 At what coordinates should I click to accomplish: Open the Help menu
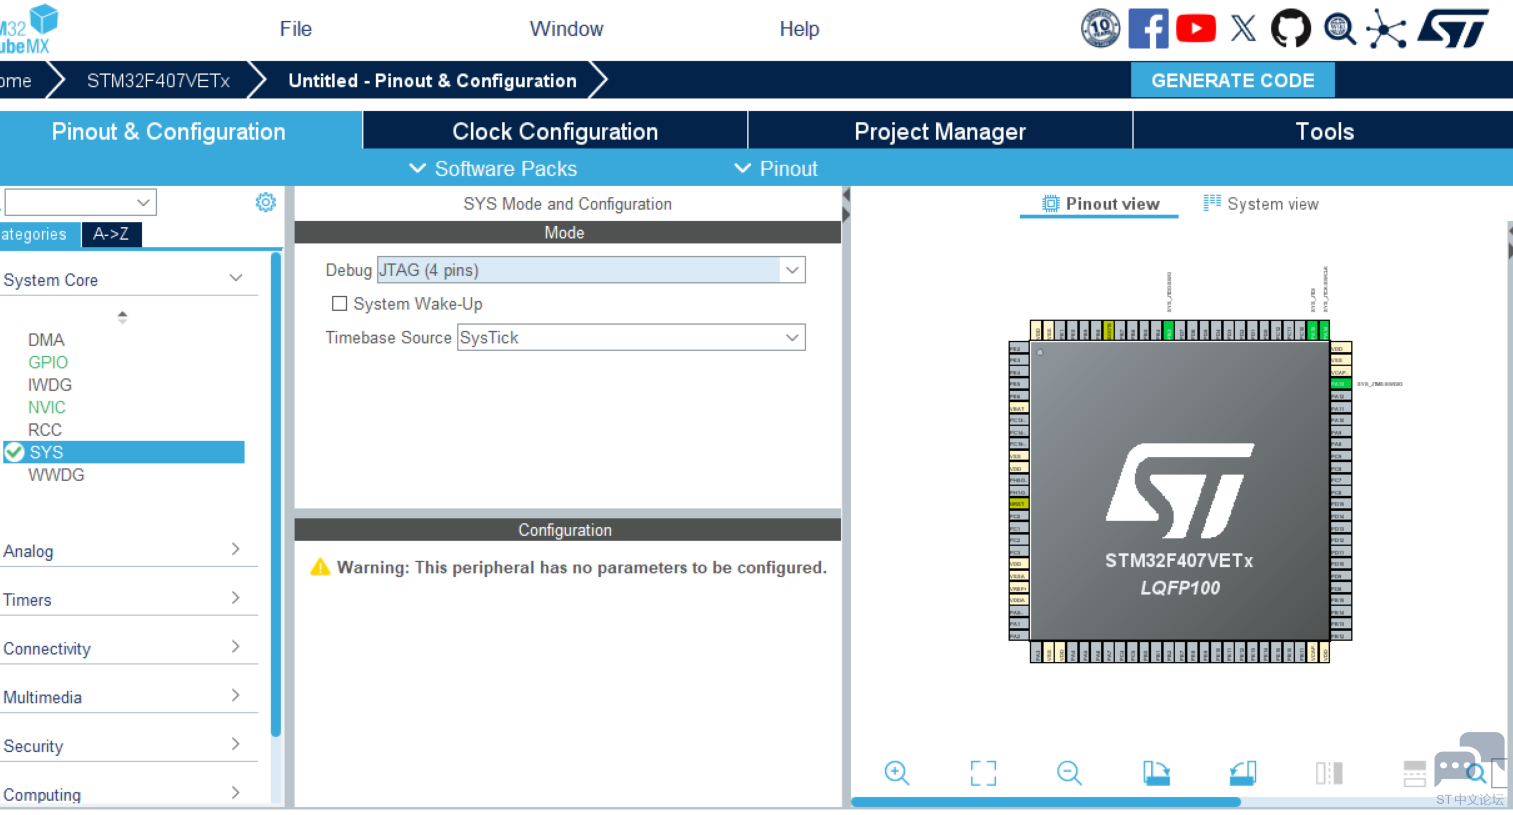point(799,29)
